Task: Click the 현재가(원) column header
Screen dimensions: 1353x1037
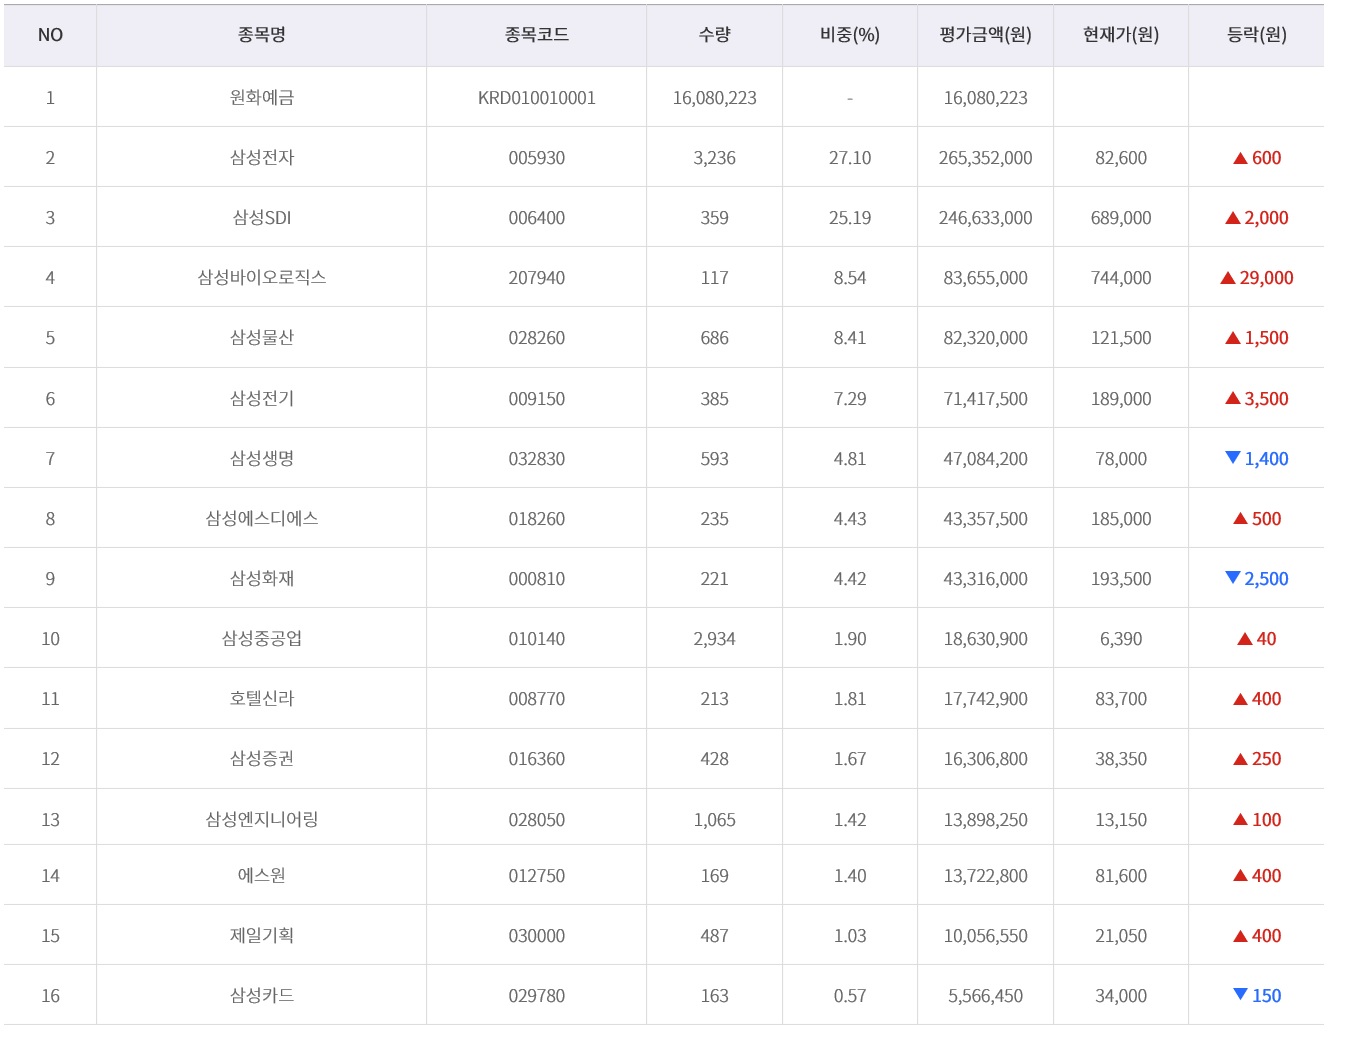Action: (x=1120, y=35)
